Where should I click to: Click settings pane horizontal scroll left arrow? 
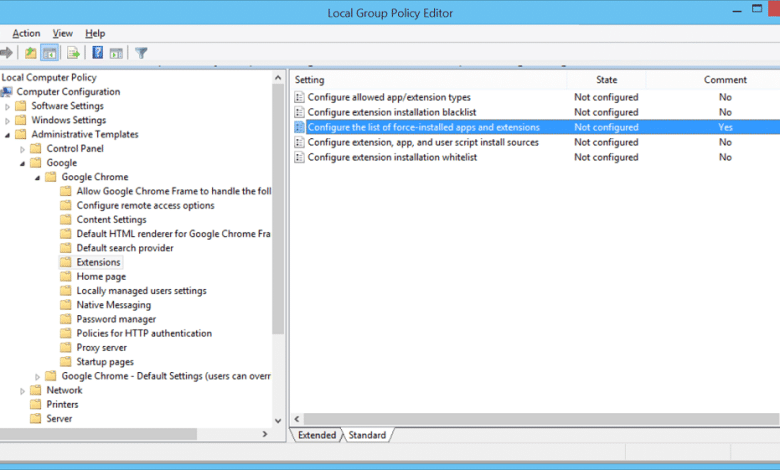point(297,419)
